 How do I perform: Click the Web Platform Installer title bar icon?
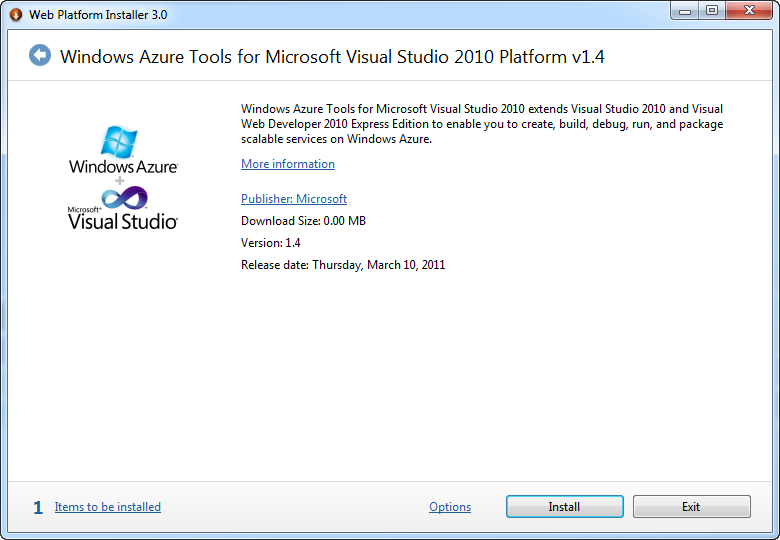15,15
